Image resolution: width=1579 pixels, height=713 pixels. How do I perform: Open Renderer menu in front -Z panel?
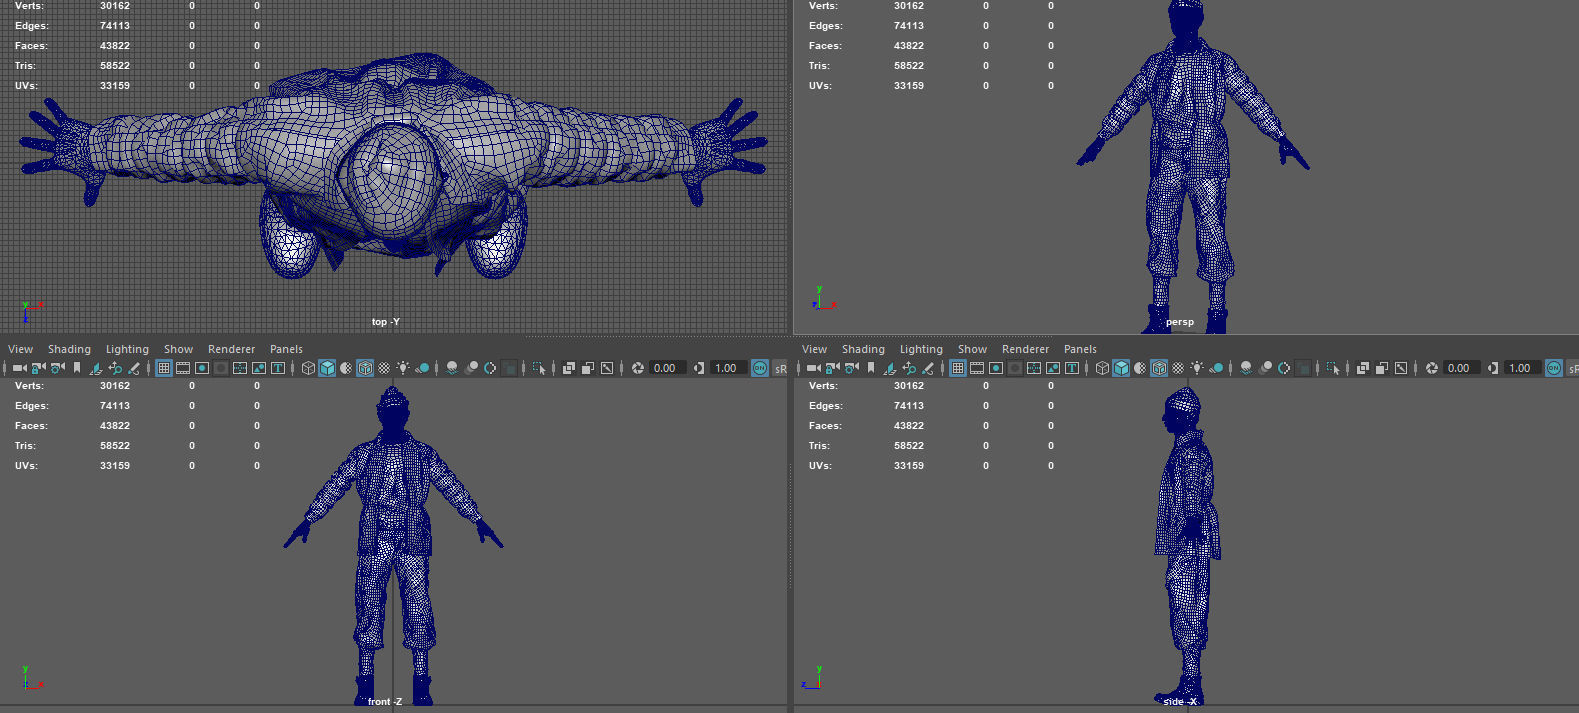pyautogui.click(x=231, y=349)
